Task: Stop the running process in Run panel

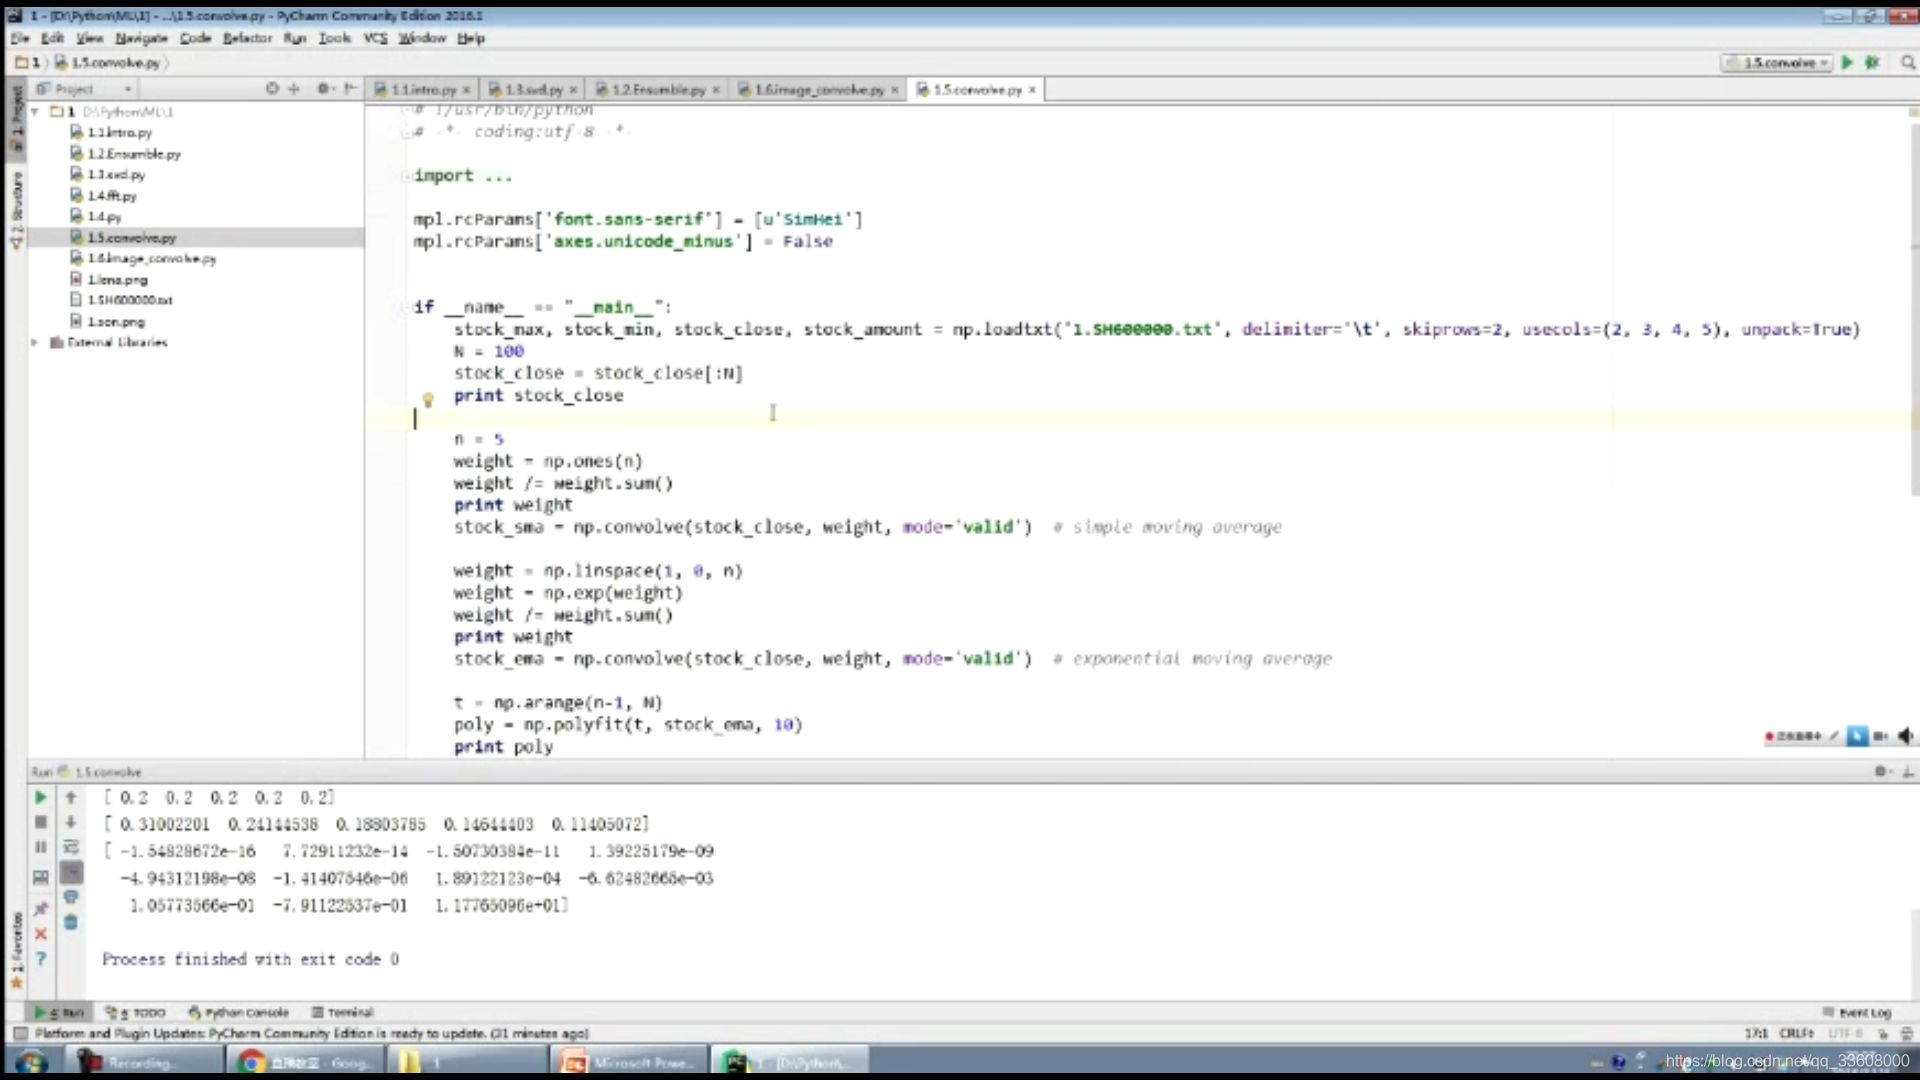Action: point(40,822)
